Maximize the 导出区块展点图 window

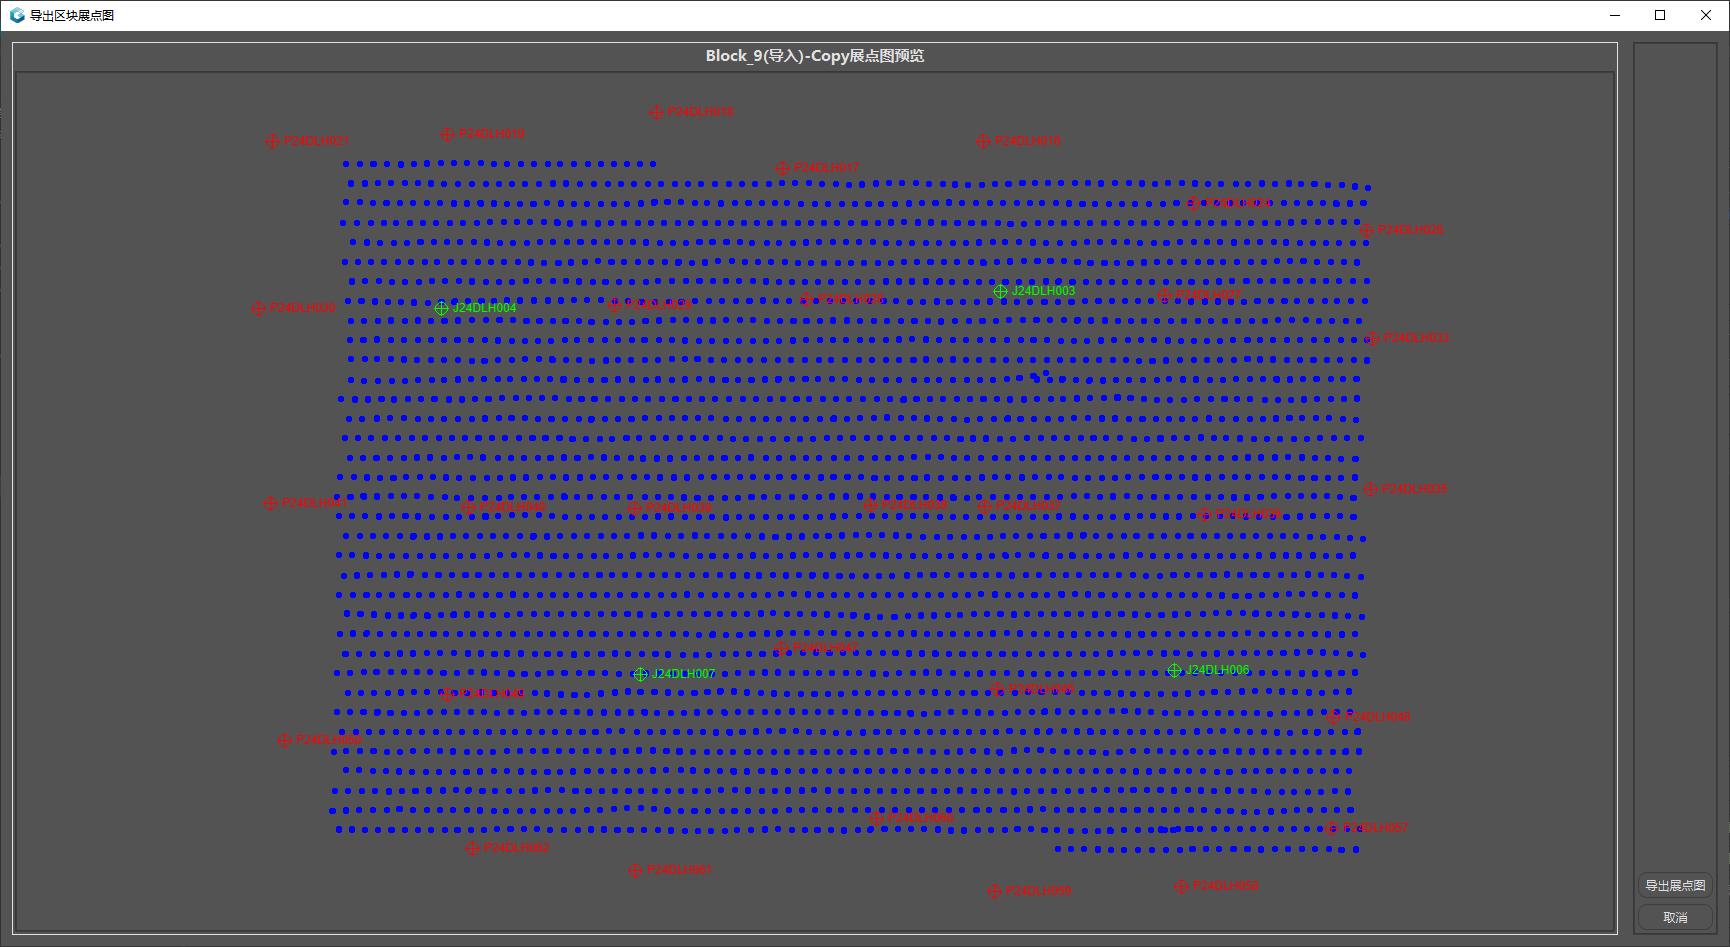click(1660, 15)
